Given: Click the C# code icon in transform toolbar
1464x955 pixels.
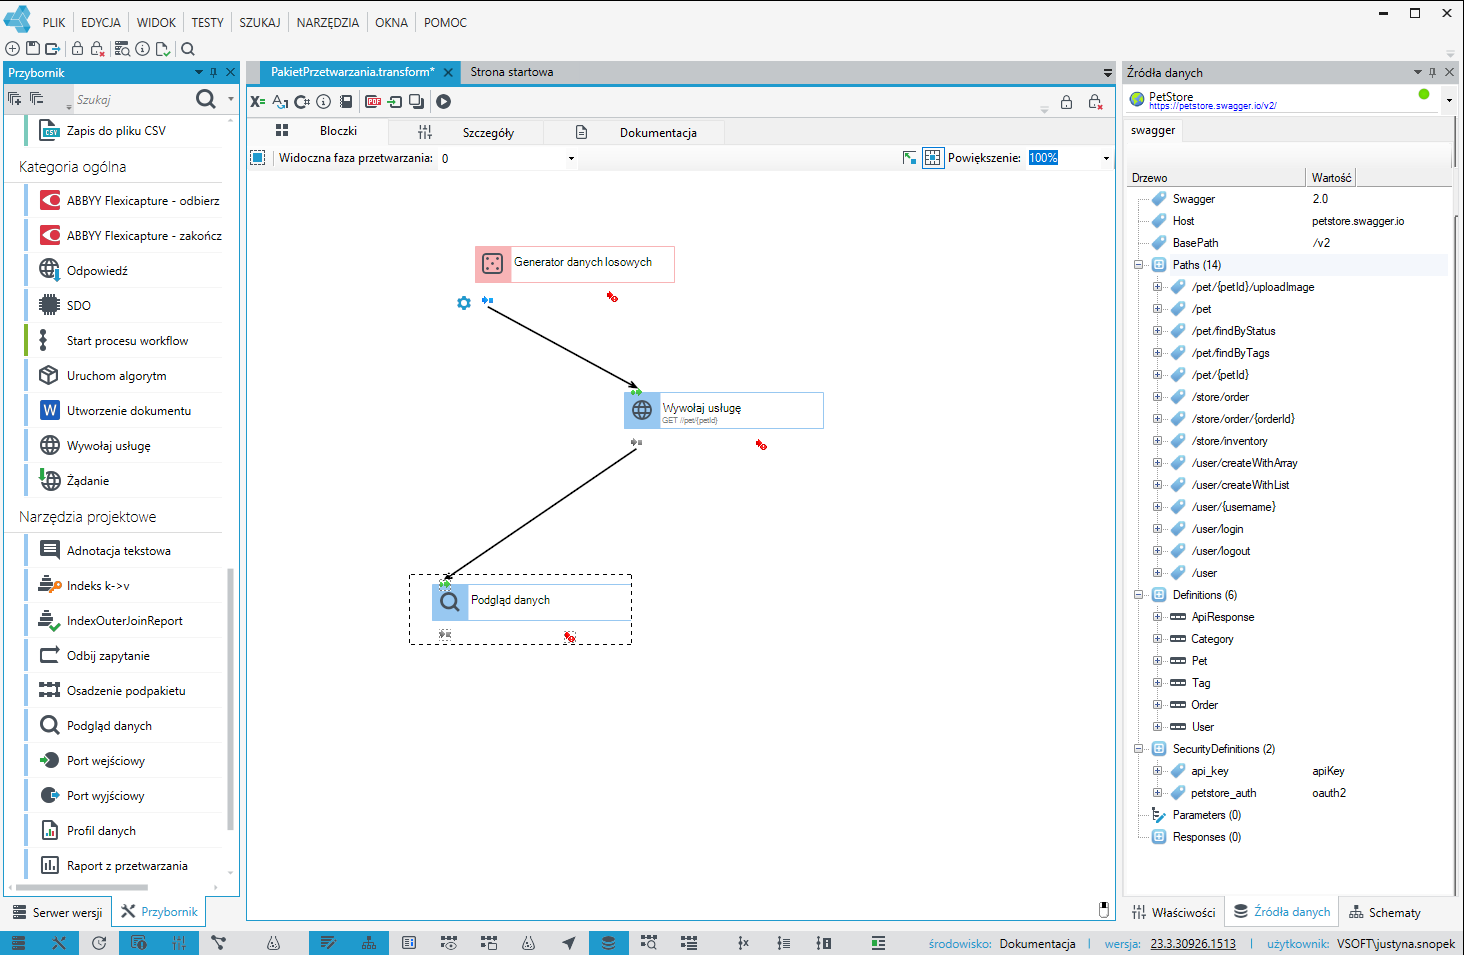Looking at the screenshot, I should coord(302,101).
